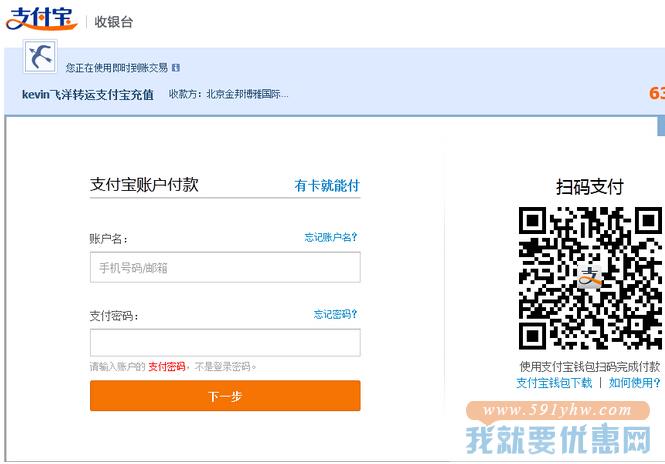665x464 pixels.
Task: Click the payee text 收款方:北京金邦博雅国际...
Action: (229, 94)
